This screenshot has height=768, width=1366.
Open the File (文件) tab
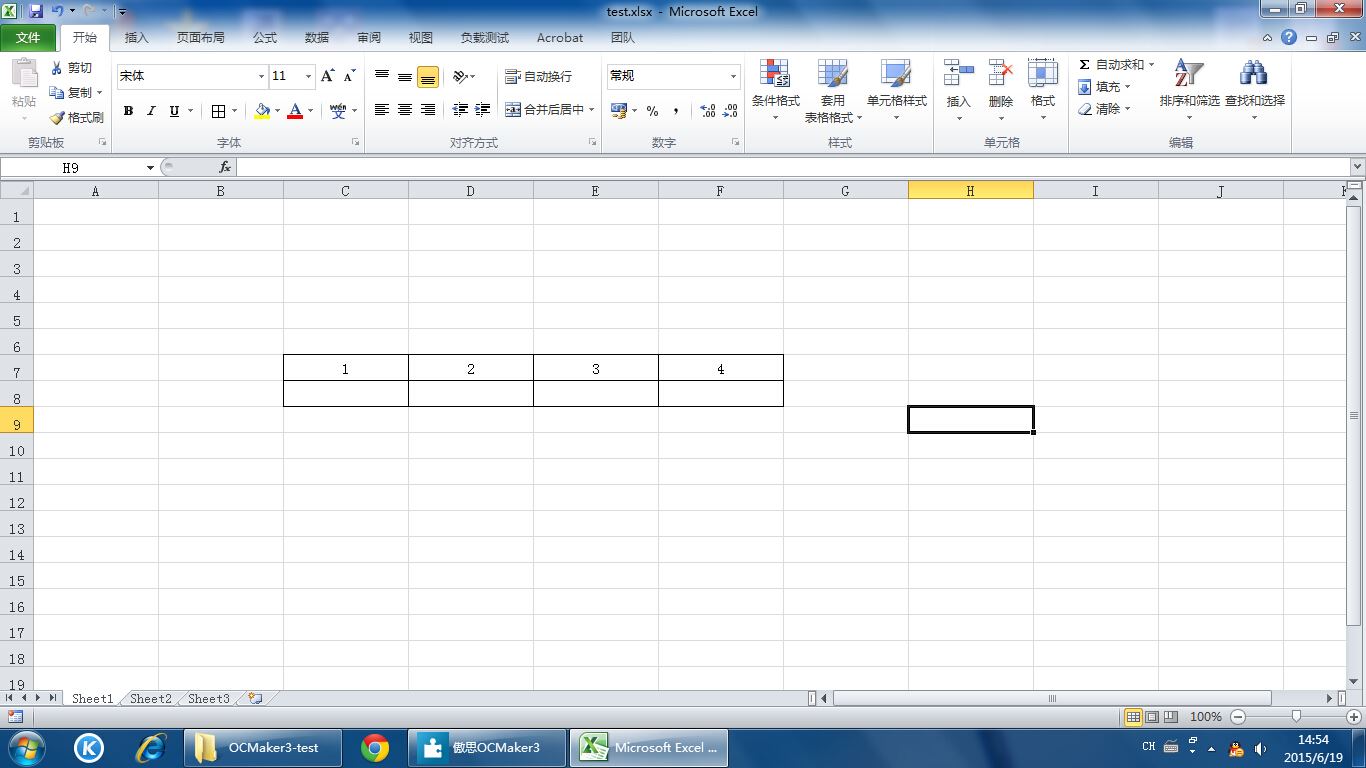tap(29, 38)
